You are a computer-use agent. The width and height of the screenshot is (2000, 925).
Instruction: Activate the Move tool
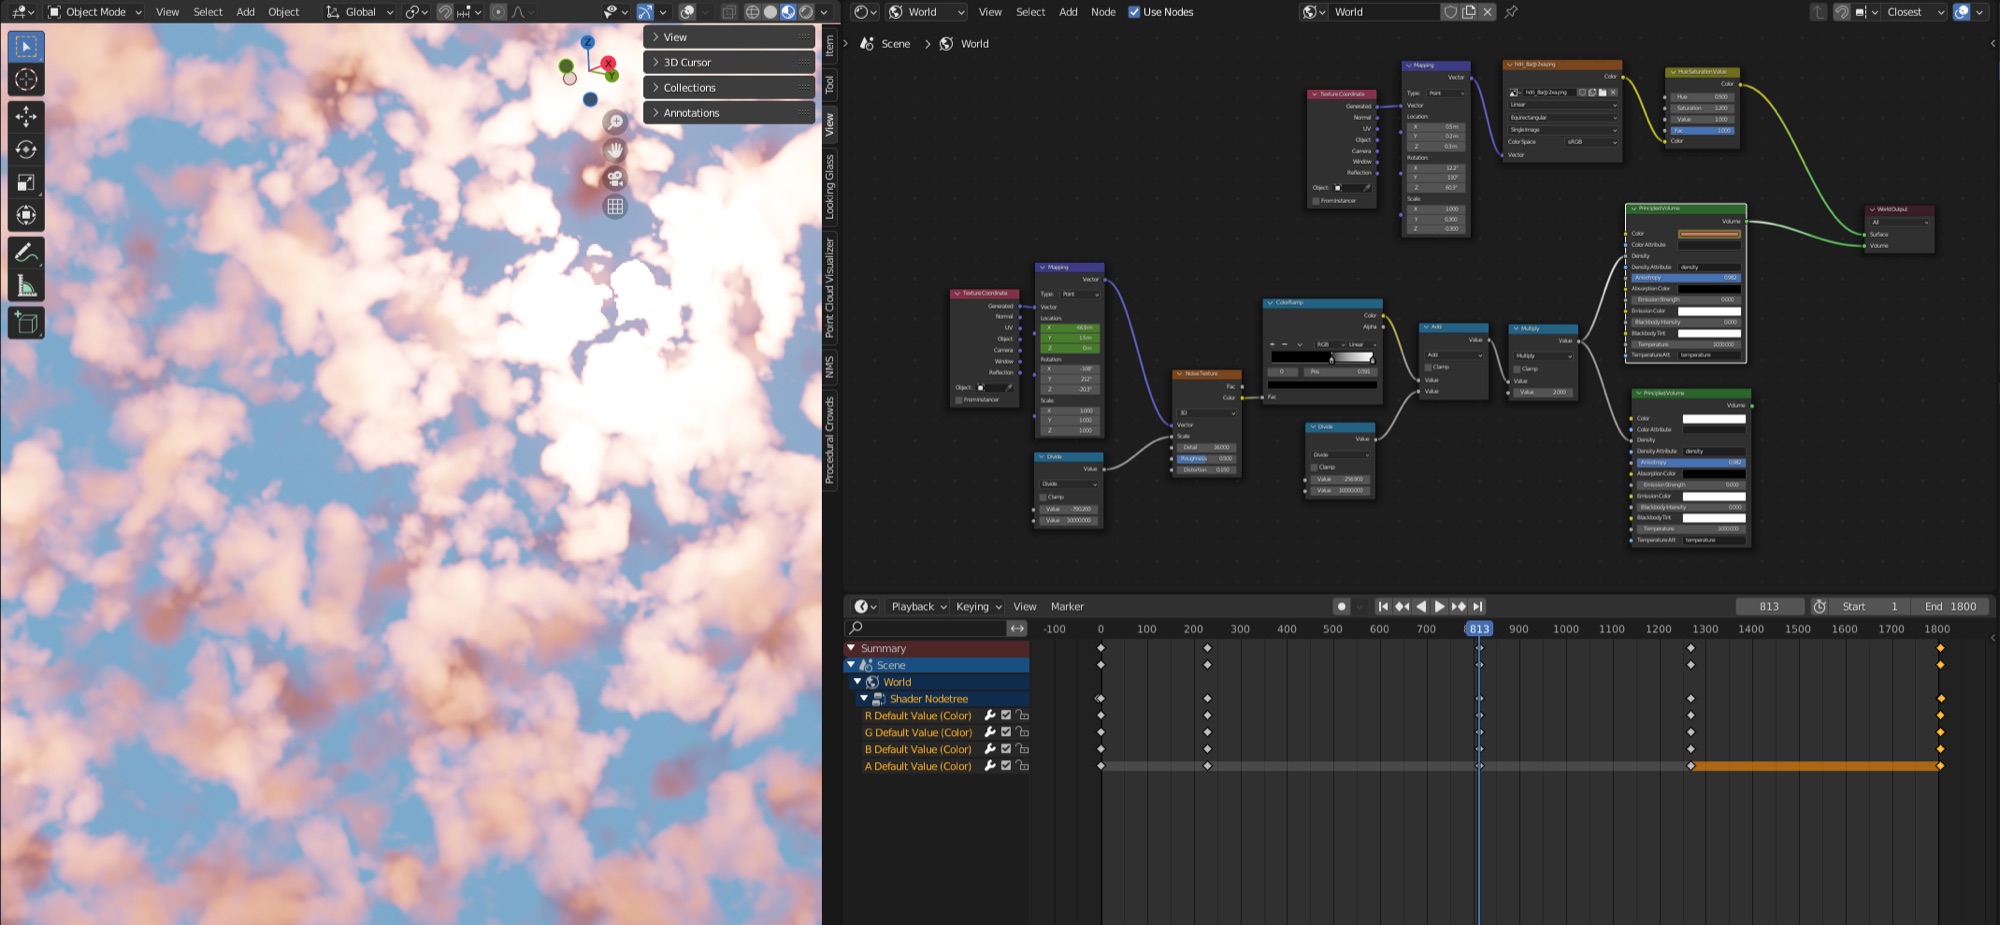[x=26, y=117]
